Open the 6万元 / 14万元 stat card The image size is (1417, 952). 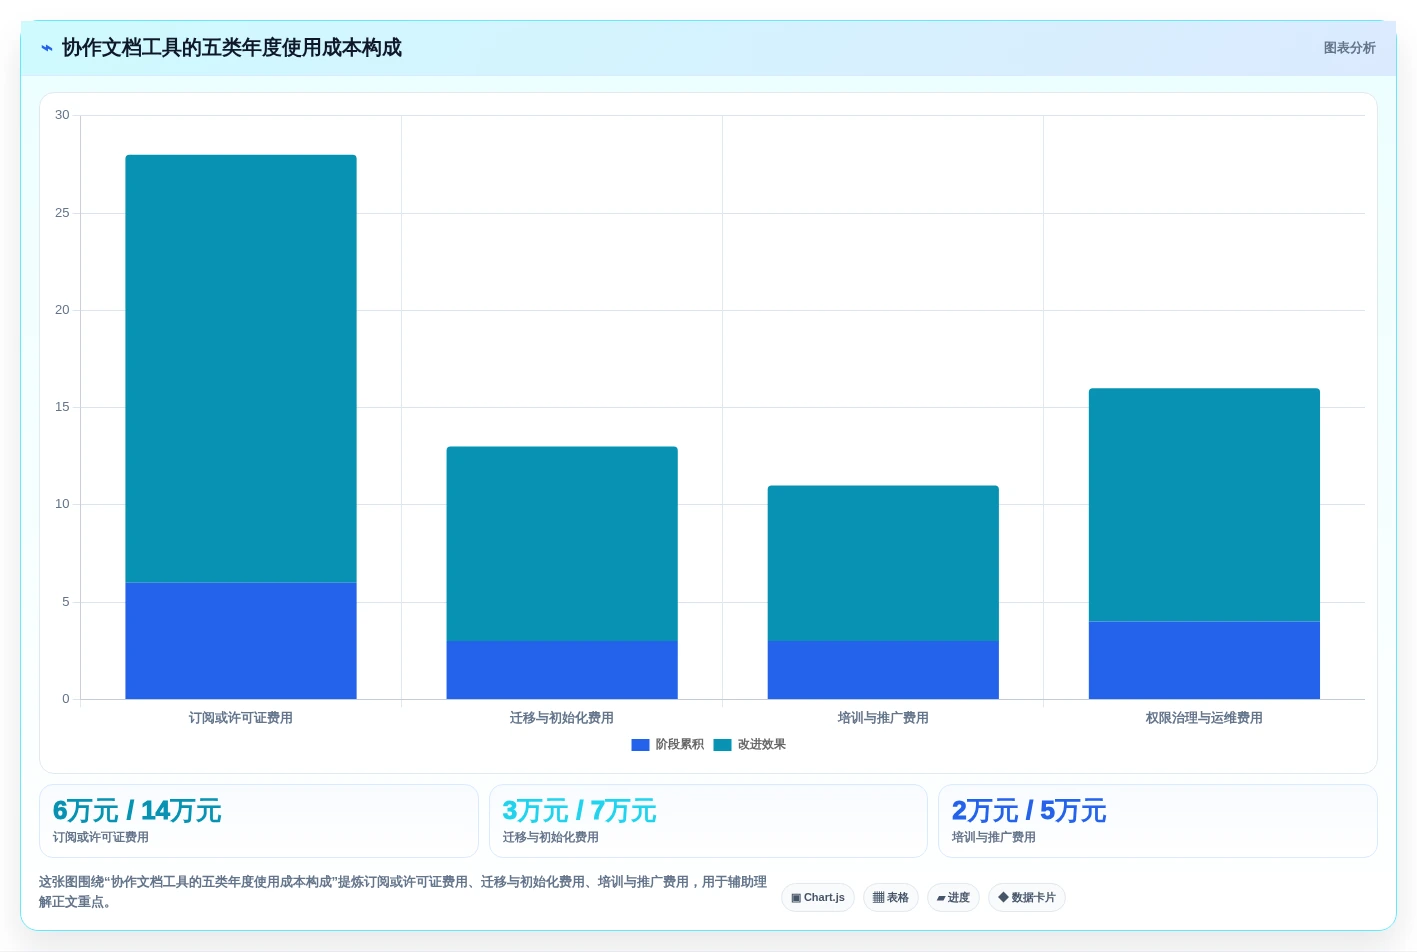[259, 821]
